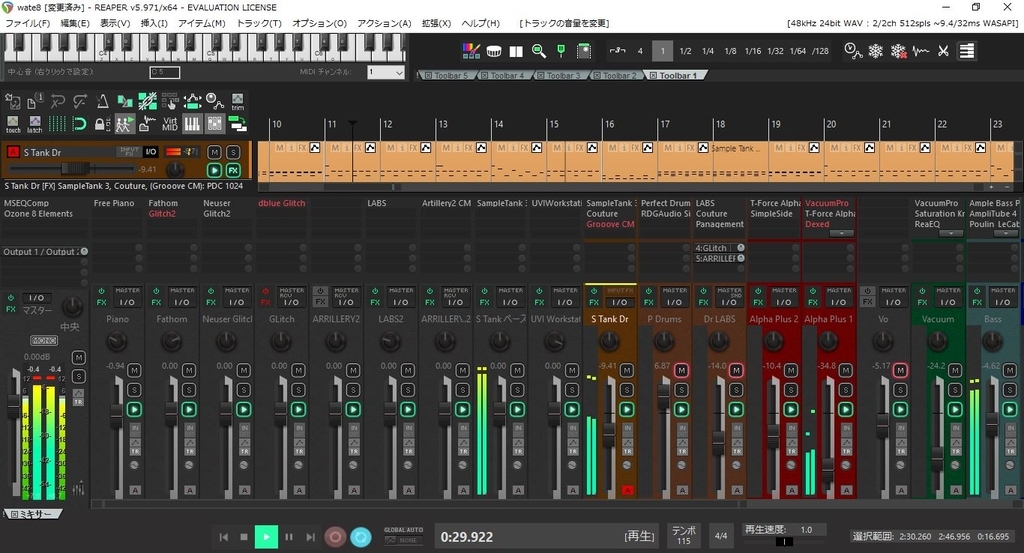Expand FX list arrow under Dexed

(x=842, y=233)
